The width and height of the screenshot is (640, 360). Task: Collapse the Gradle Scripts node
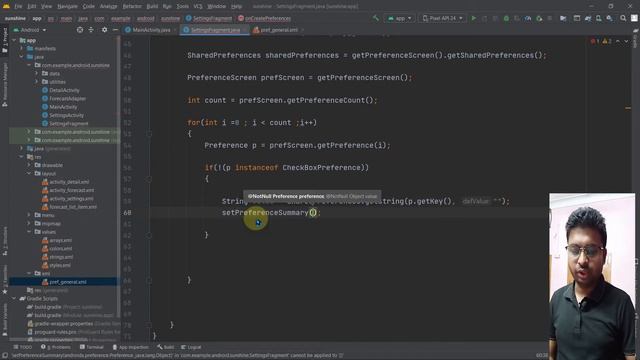tap(15, 299)
